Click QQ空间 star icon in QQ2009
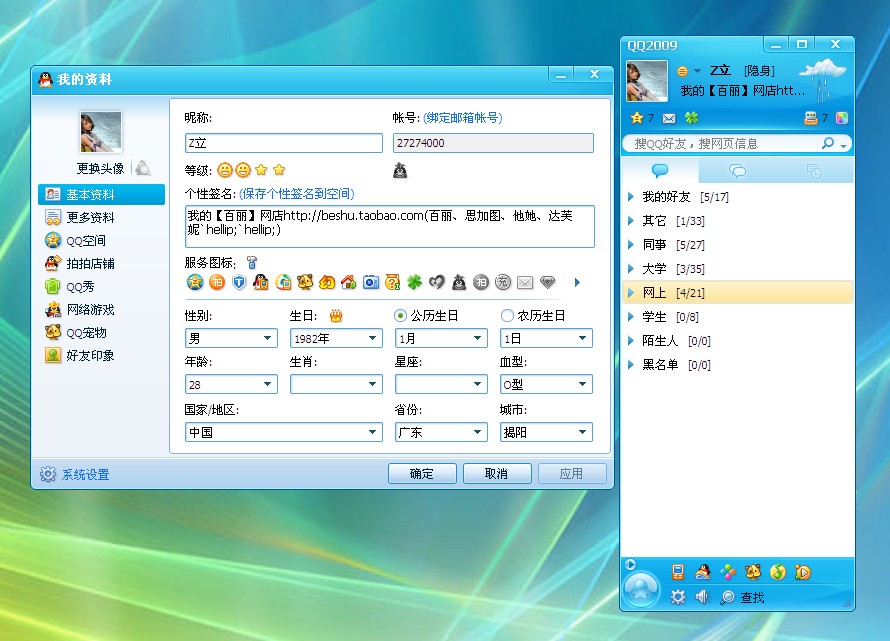This screenshot has width=890, height=641. (637, 118)
